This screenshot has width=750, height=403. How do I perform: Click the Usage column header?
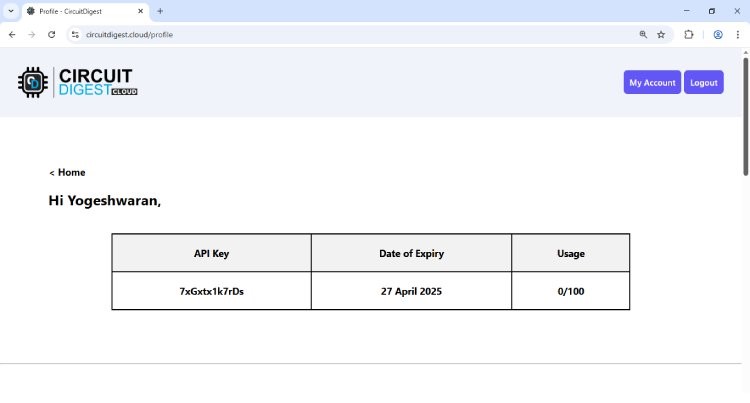[x=571, y=253]
